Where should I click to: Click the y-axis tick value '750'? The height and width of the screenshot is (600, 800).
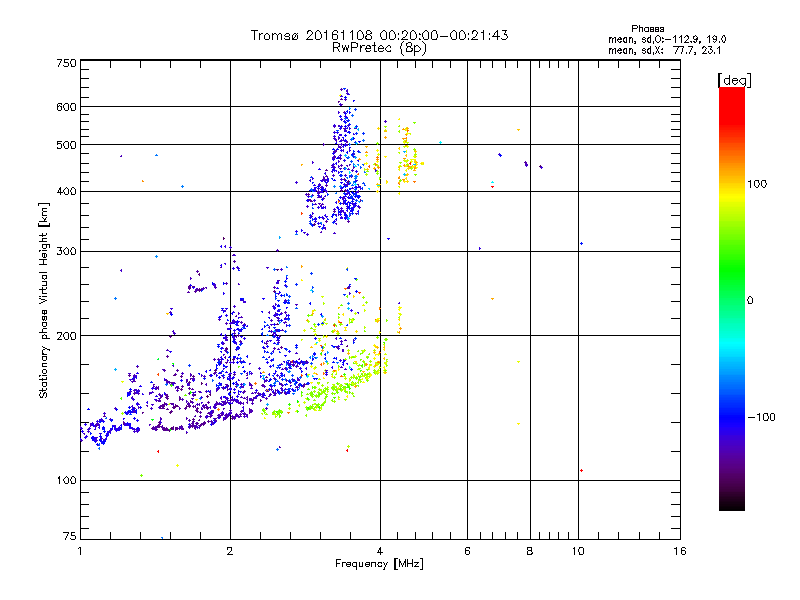pos(66,63)
